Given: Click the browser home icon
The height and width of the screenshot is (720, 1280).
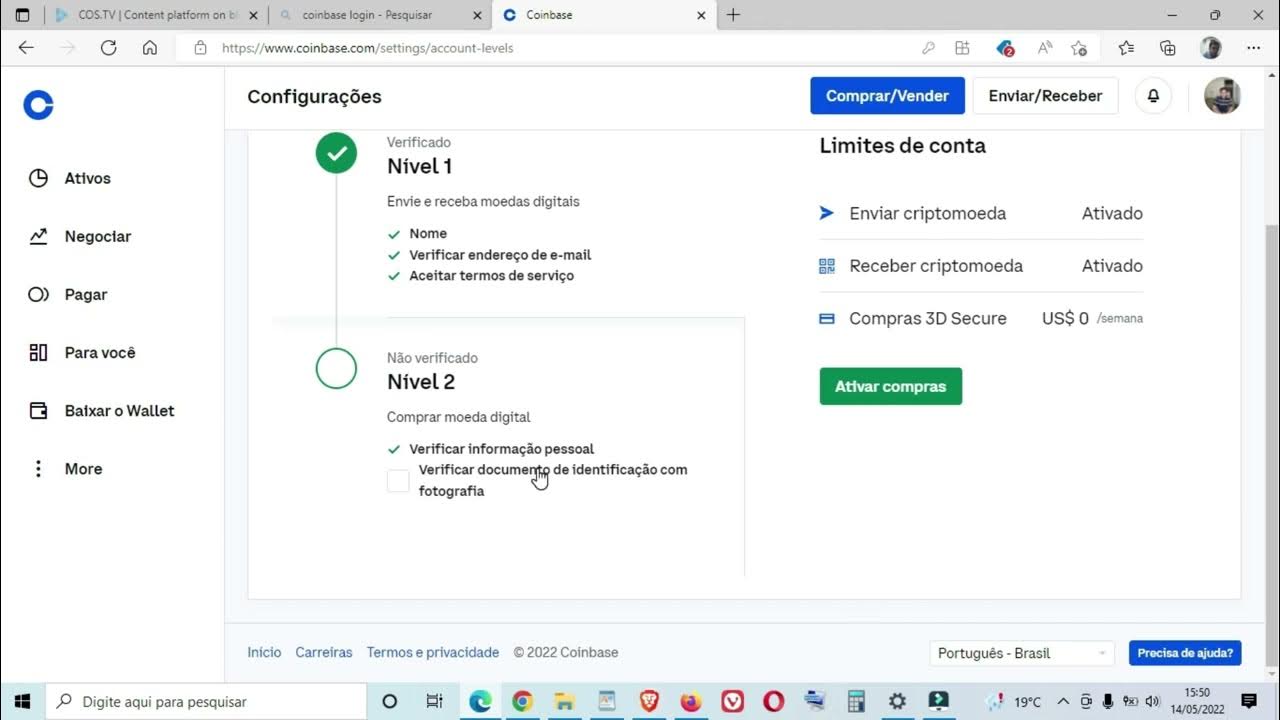Looking at the screenshot, I should click(x=150, y=47).
